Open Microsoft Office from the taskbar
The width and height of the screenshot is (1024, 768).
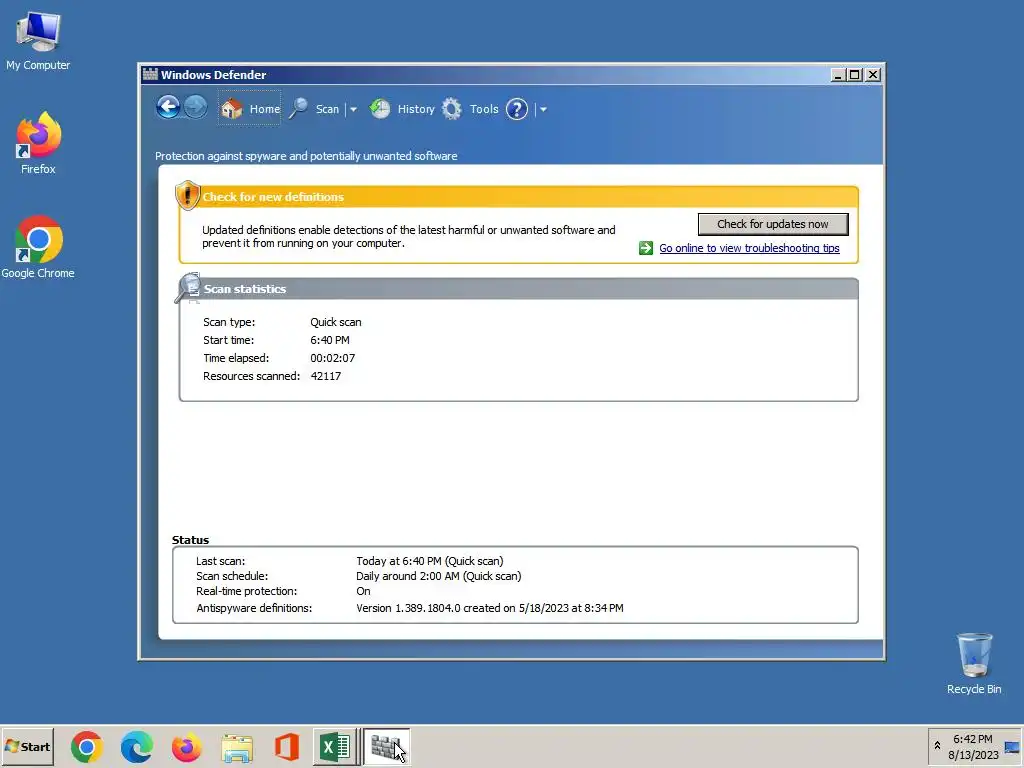point(287,747)
